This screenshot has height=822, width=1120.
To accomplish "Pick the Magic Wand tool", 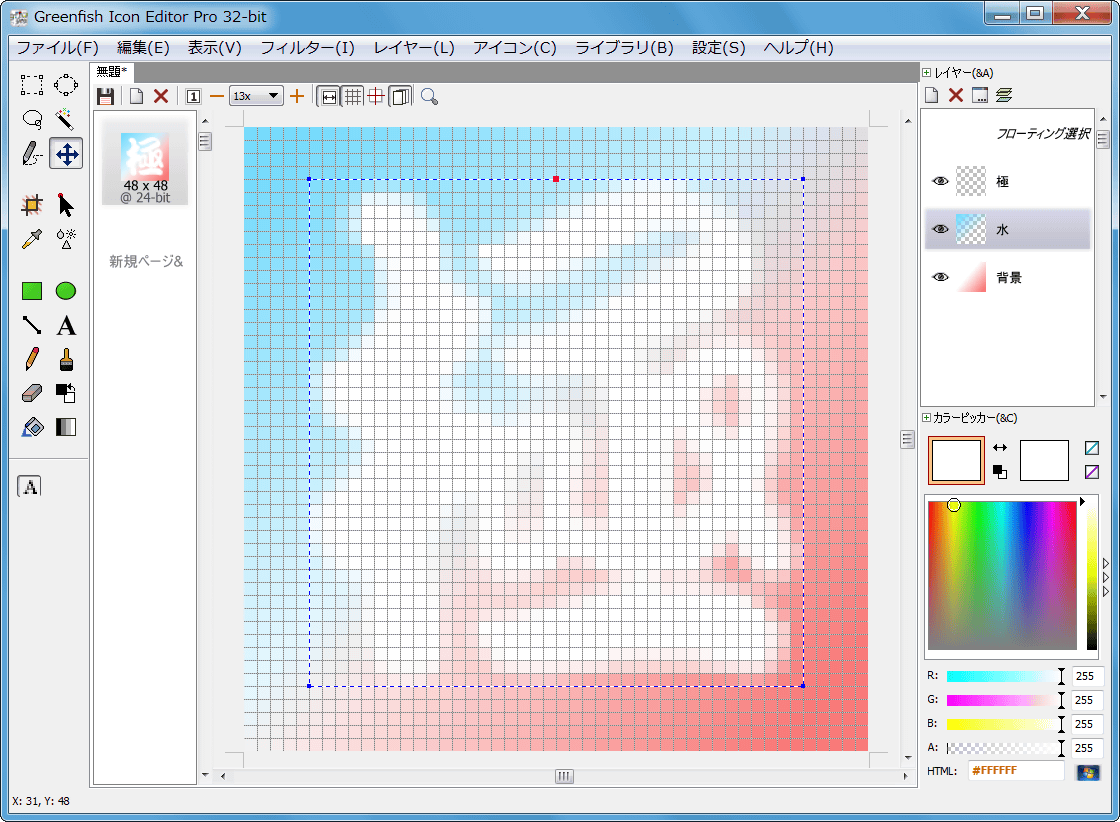I will tap(66, 119).
